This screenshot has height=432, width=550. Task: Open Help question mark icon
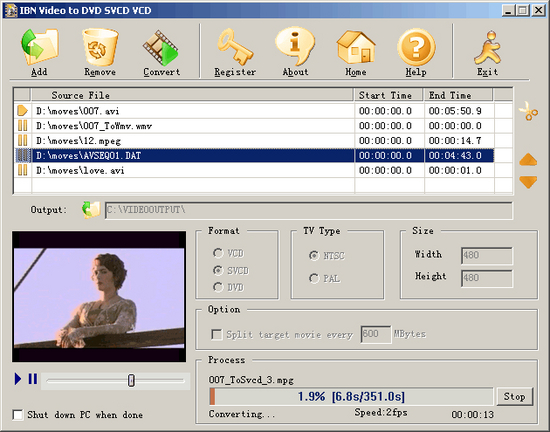pyautogui.click(x=416, y=47)
